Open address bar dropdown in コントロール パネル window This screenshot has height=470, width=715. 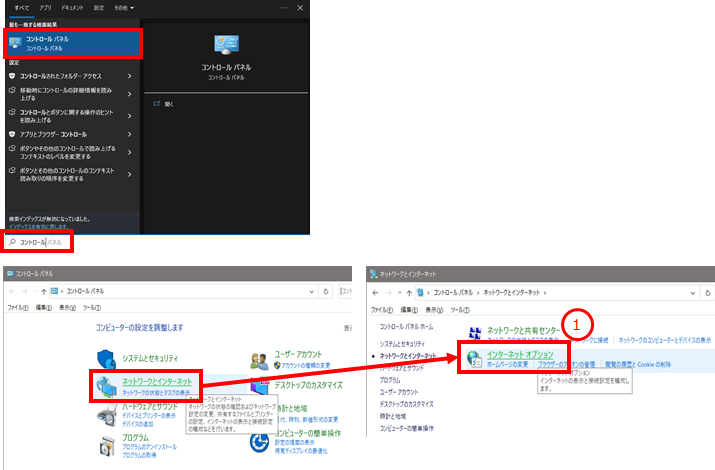click(x=311, y=291)
